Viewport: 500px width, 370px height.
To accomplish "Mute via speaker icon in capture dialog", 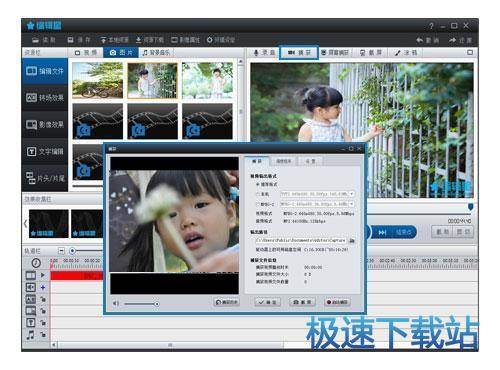I will pyautogui.click(x=116, y=303).
